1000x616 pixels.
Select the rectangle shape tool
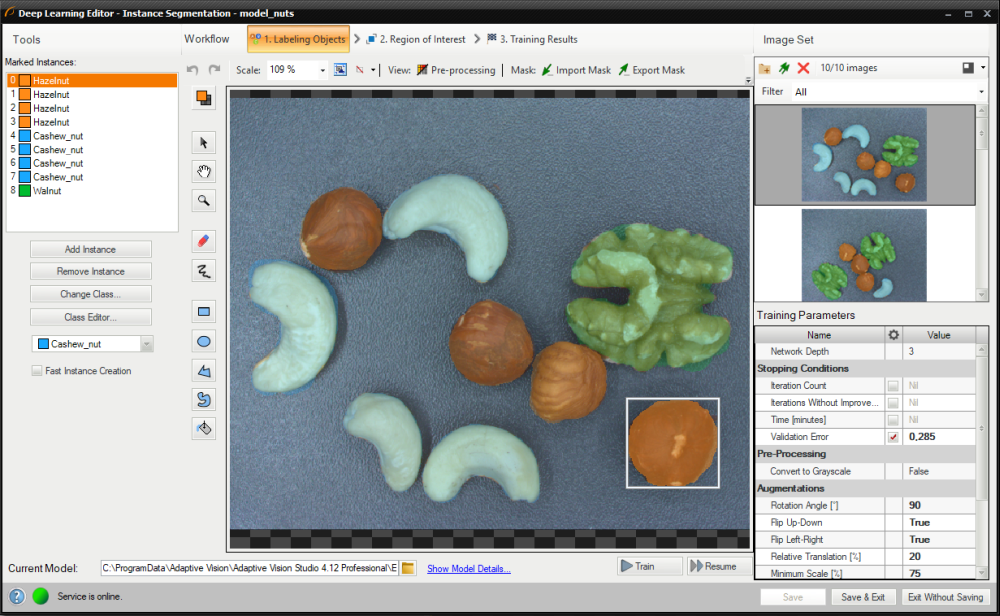204,312
